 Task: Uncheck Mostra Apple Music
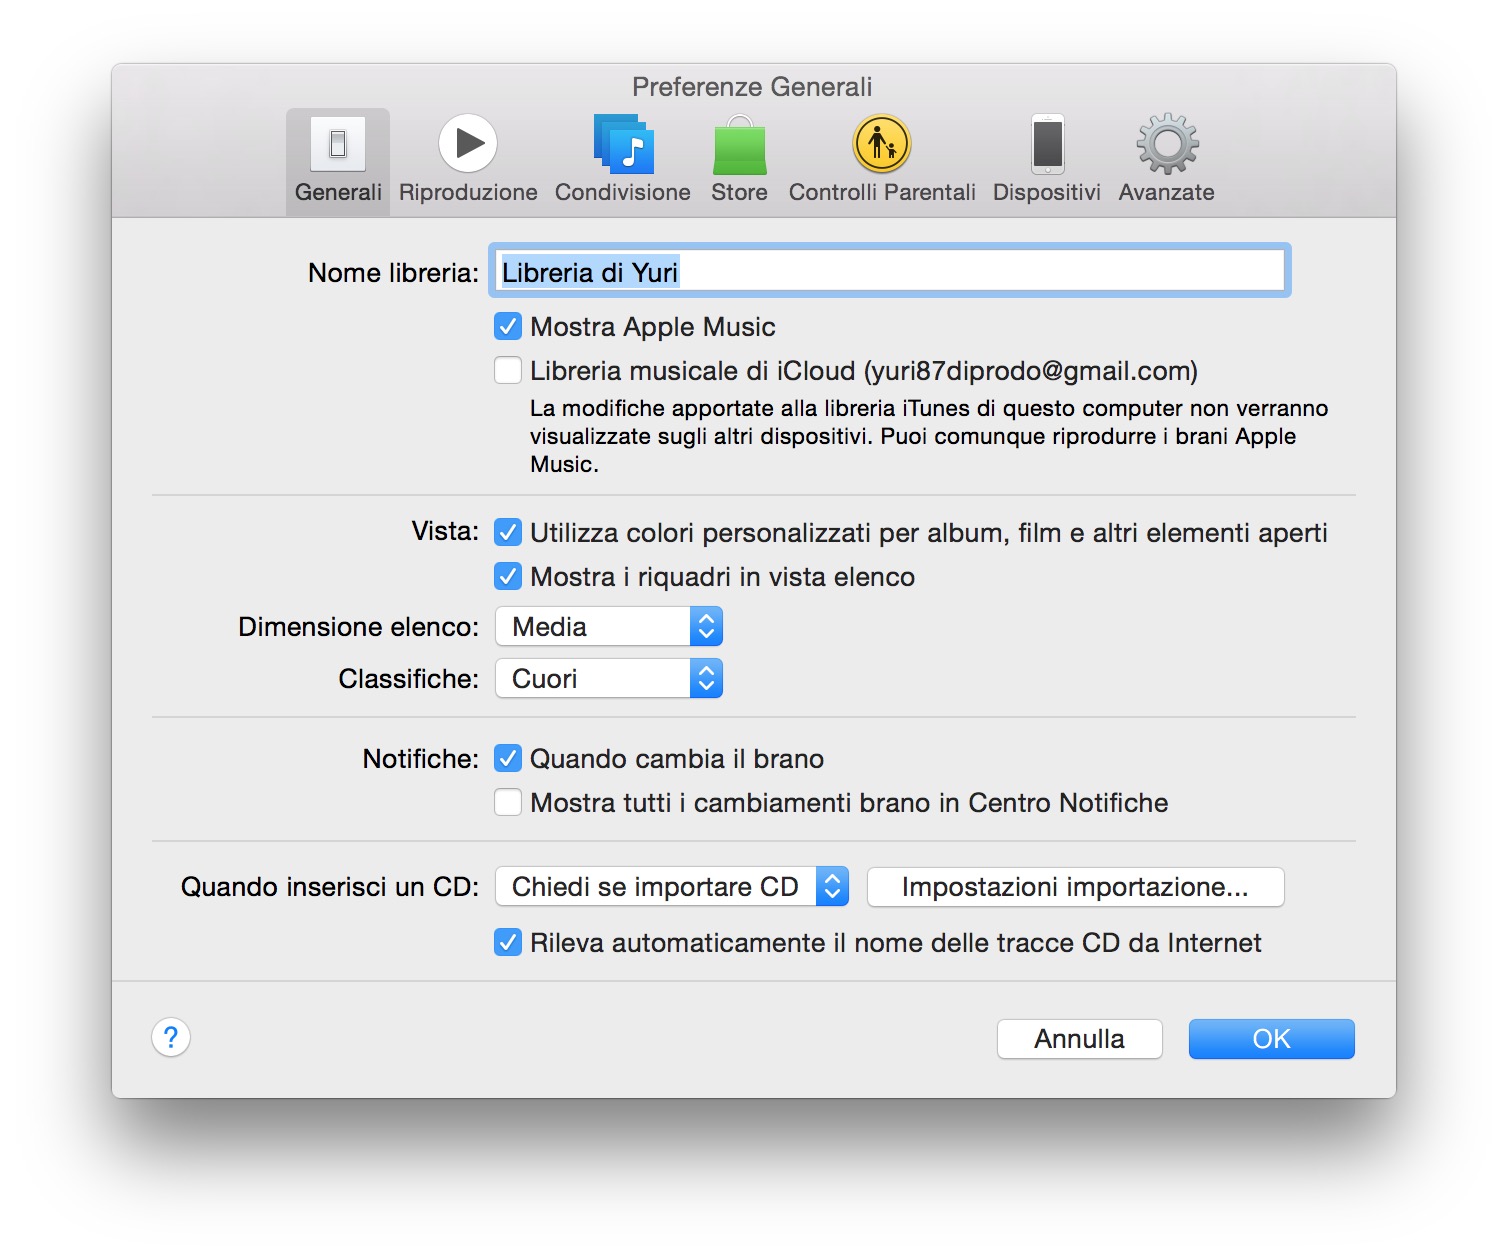(508, 327)
